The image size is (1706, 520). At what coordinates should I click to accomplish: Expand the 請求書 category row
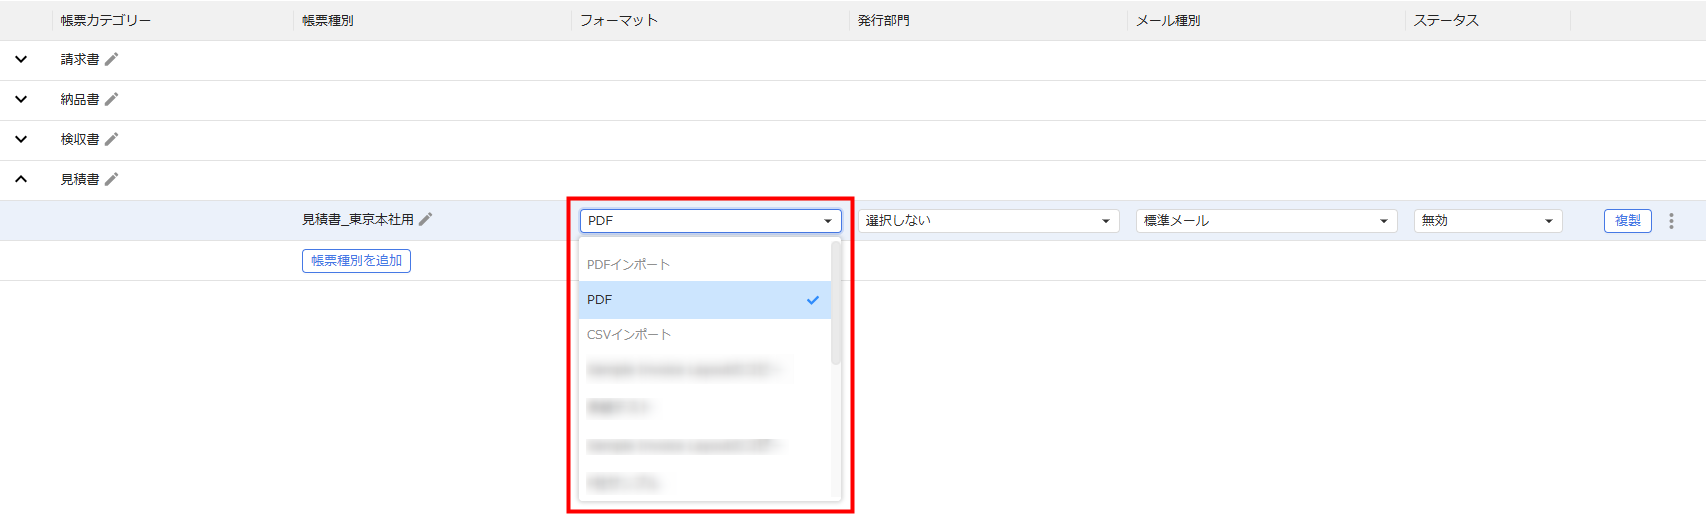point(21,59)
